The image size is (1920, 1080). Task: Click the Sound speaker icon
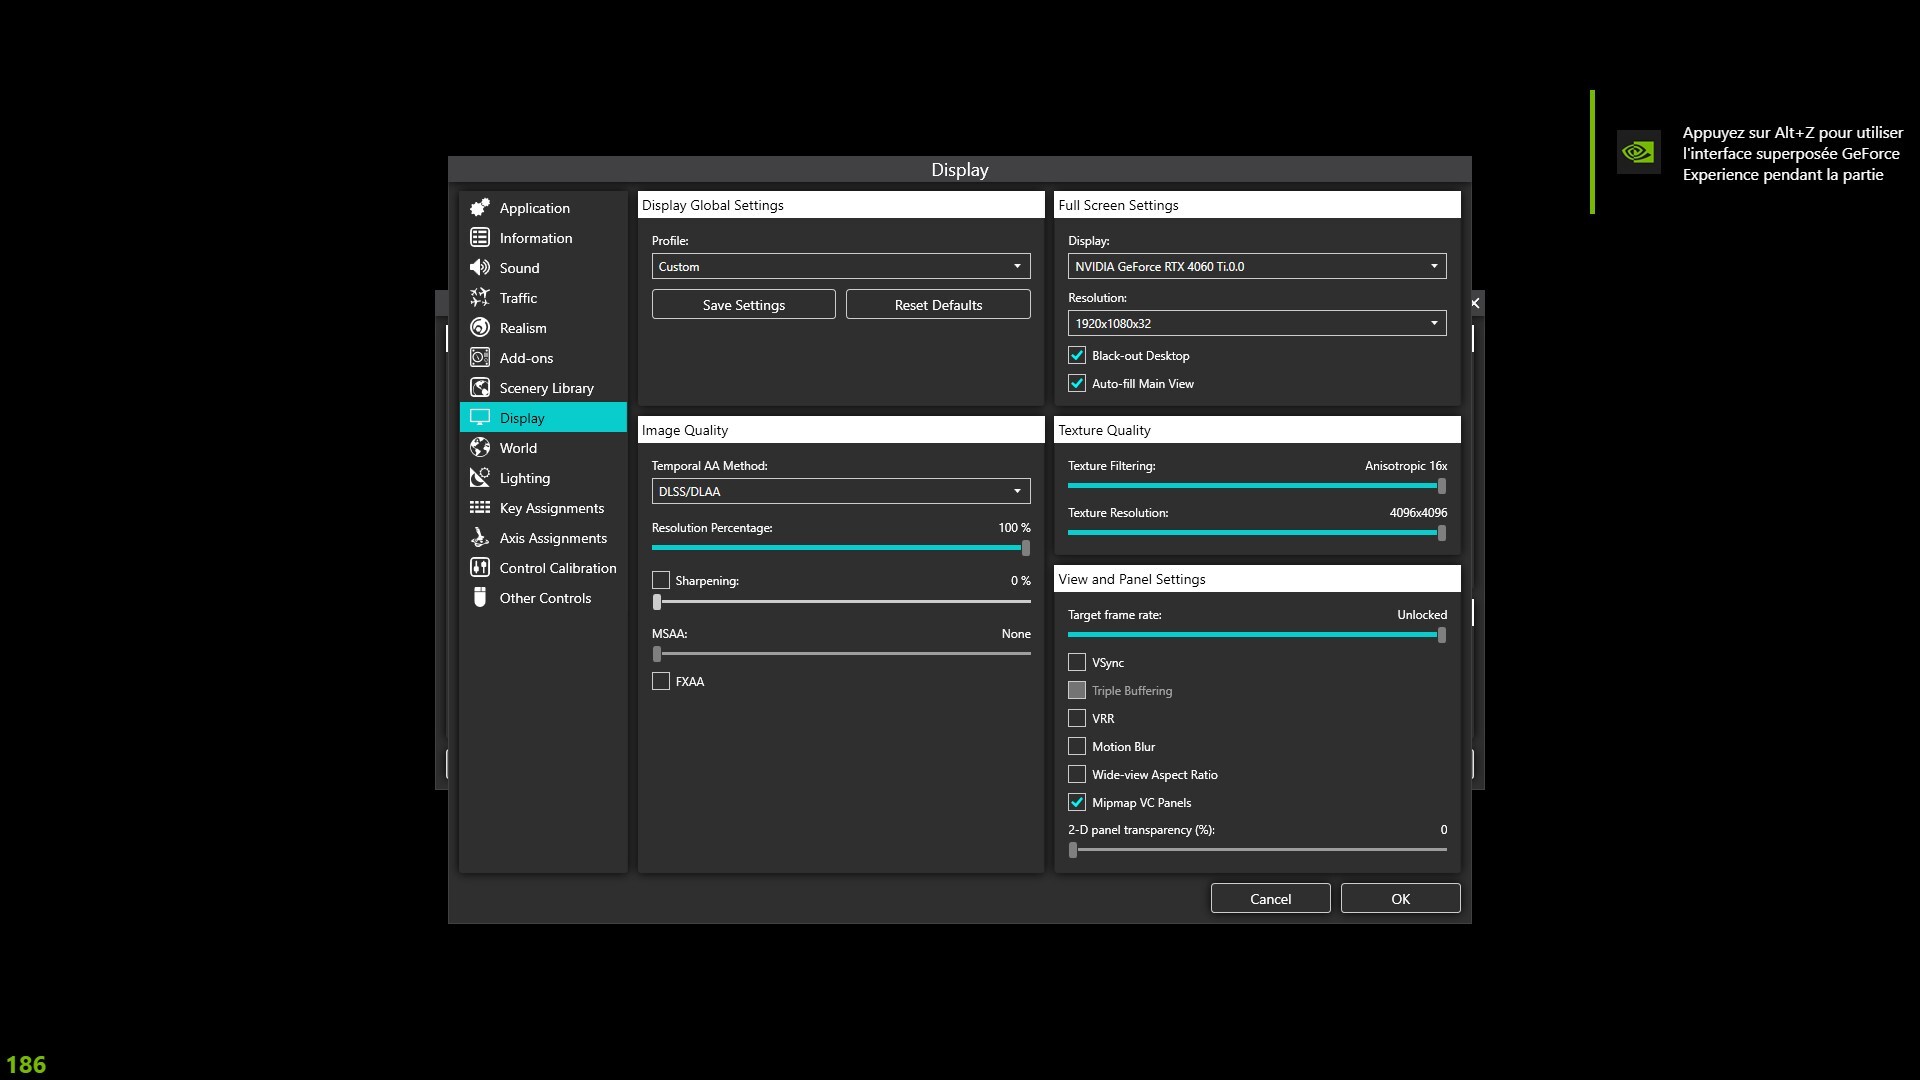coord(480,267)
